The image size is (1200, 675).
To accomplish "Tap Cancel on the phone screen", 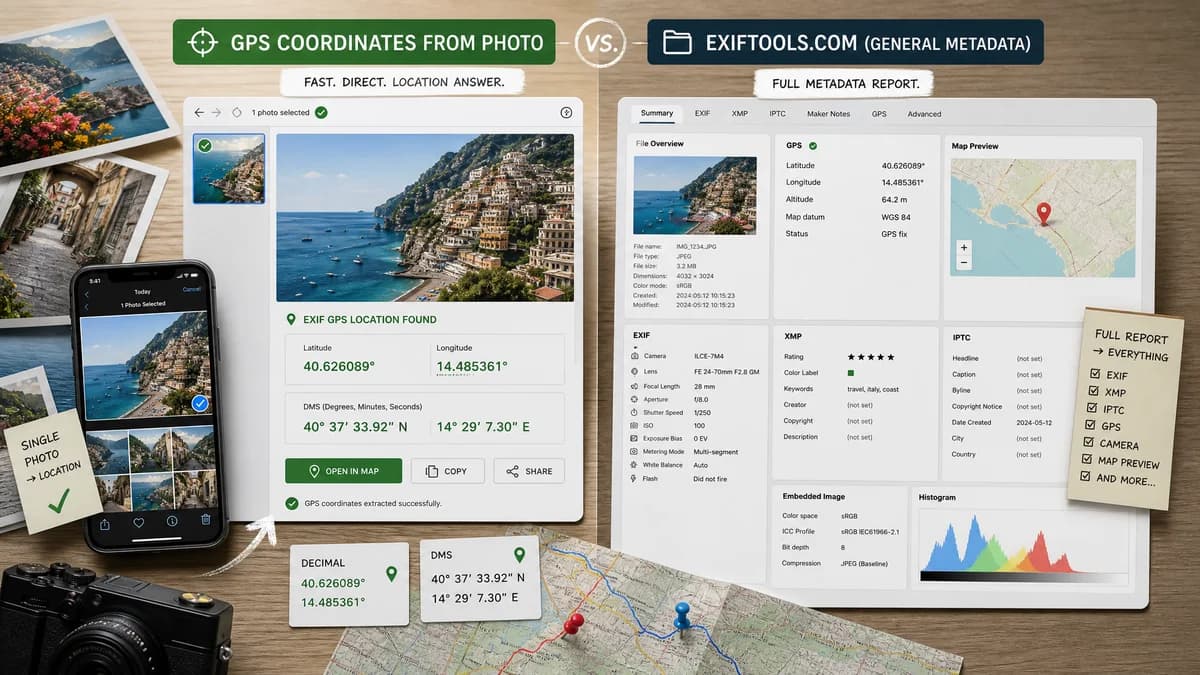I will (191, 290).
